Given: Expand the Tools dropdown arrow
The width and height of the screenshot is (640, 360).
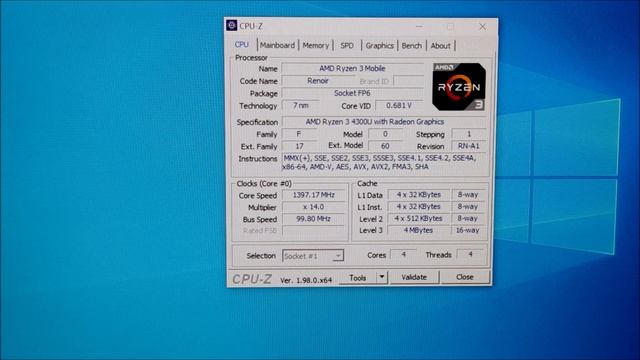Looking at the screenshot, I should 382,278.
